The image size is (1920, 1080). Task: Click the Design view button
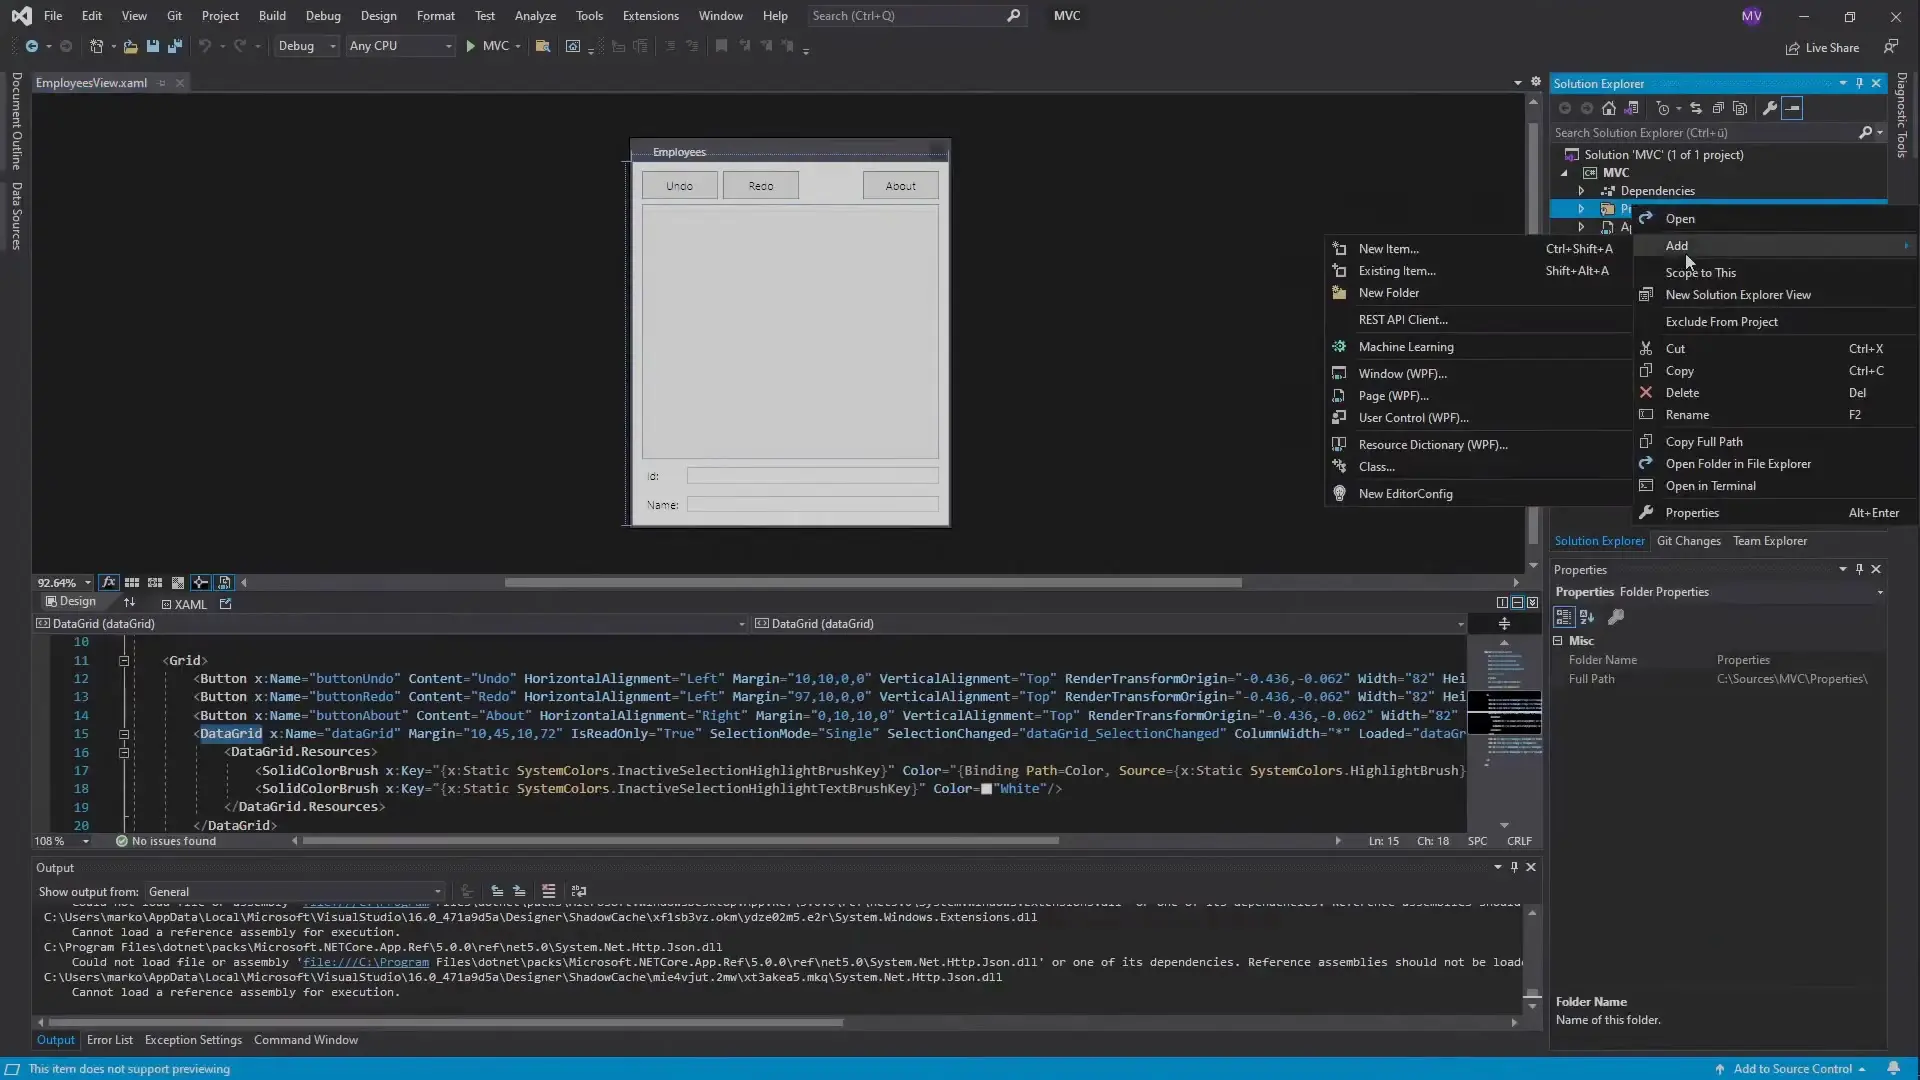coord(70,602)
